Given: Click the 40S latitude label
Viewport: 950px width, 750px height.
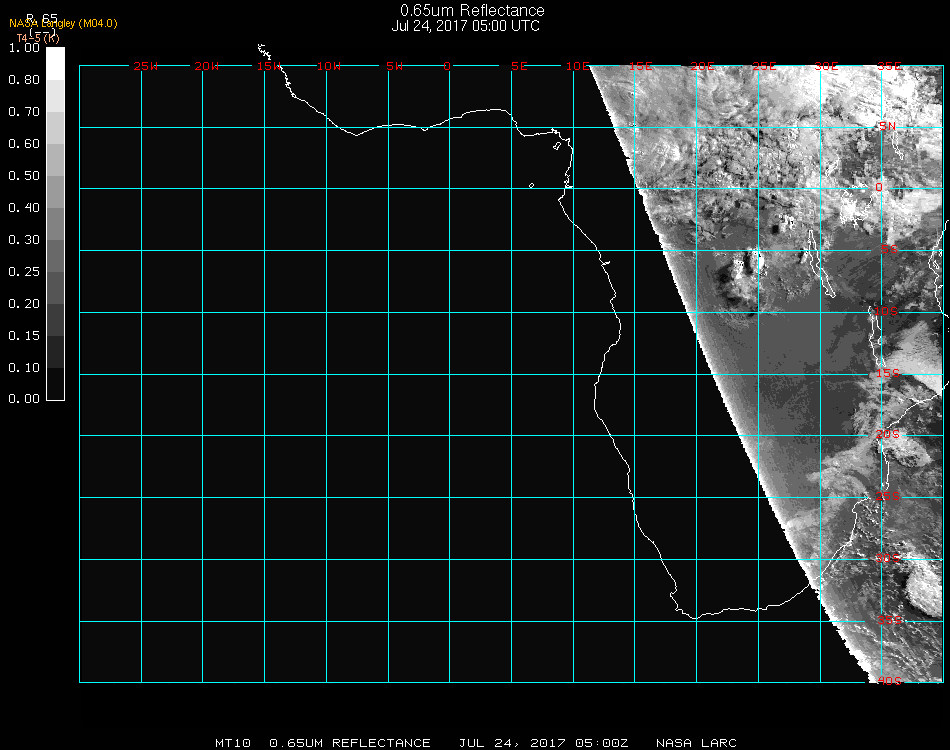Looking at the screenshot, I should tap(887, 682).
